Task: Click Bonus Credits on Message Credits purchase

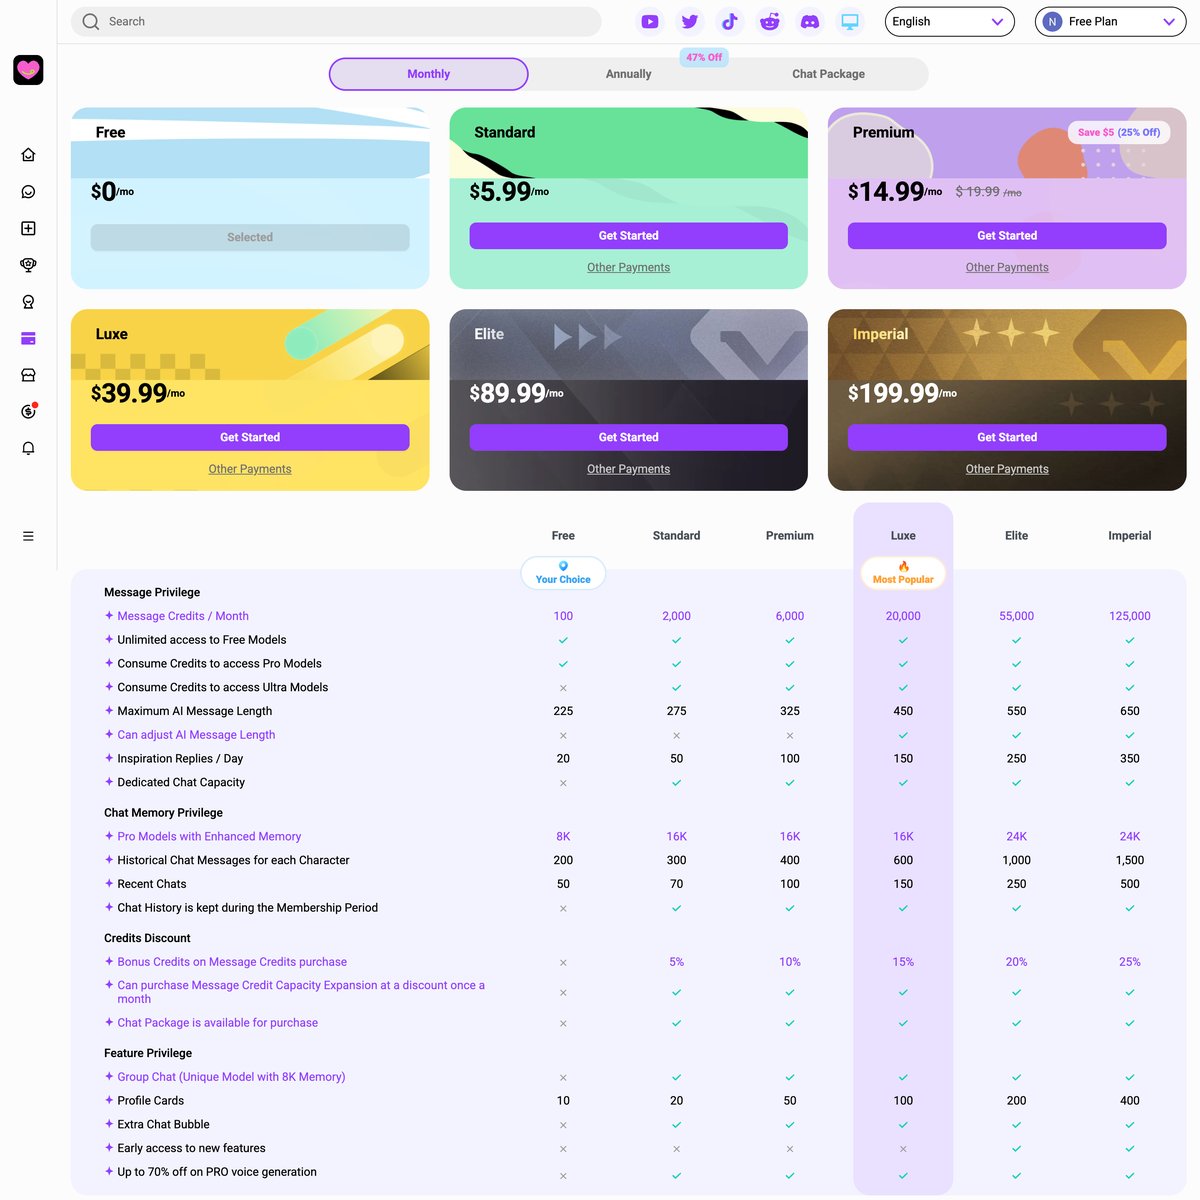Action: coord(232,962)
